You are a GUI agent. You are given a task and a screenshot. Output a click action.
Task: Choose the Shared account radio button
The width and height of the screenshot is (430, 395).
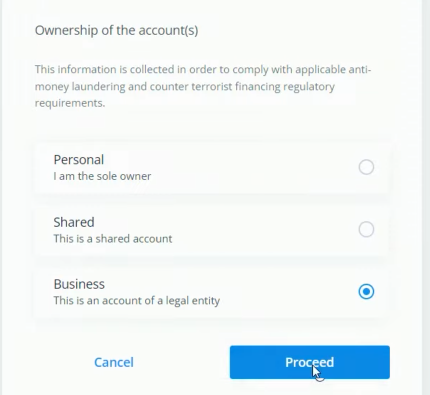366,229
